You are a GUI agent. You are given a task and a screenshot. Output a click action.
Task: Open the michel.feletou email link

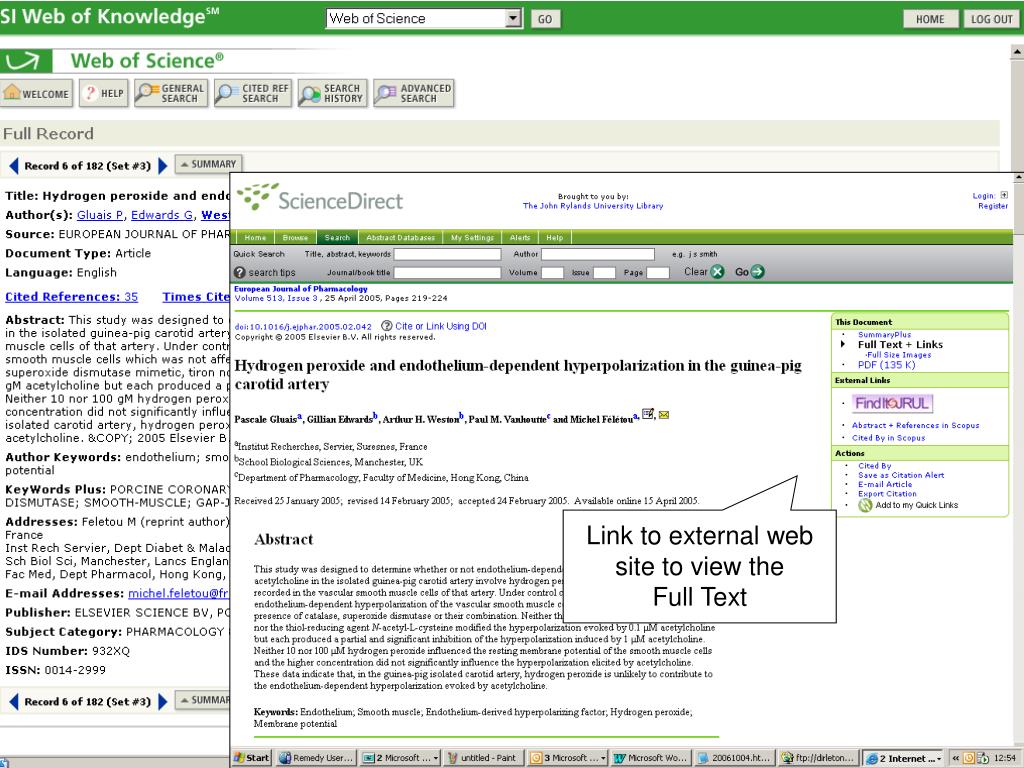pos(178,593)
